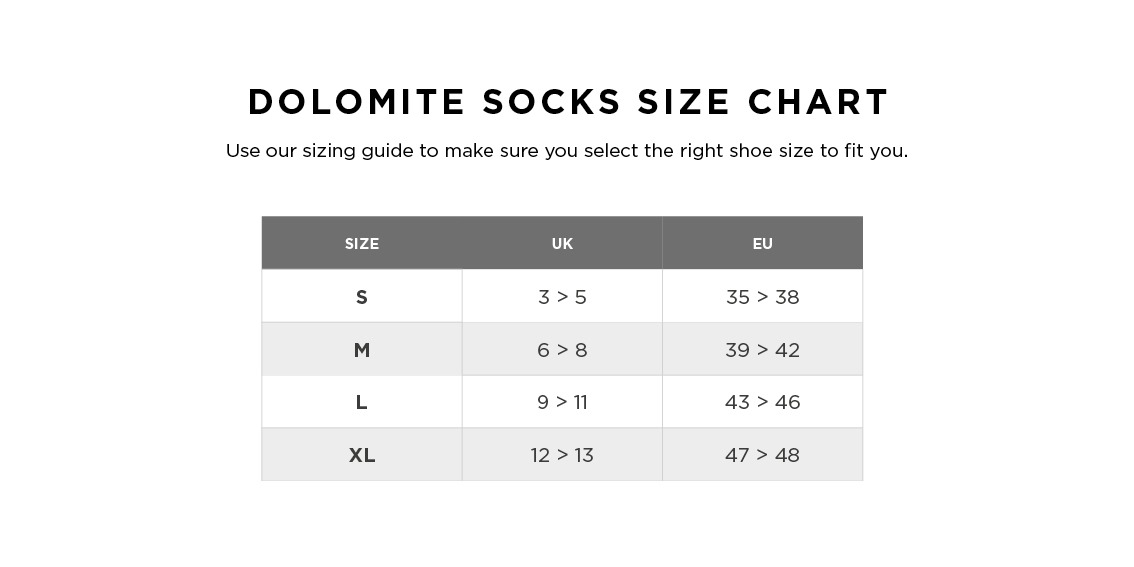Image resolution: width=1134 pixels, height=567 pixels.
Task: Click UK size range 6 > 8
Action: 562,350
